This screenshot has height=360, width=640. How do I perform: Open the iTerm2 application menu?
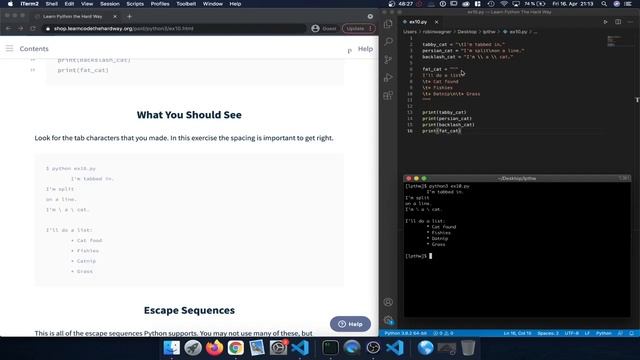tap(29, 4)
